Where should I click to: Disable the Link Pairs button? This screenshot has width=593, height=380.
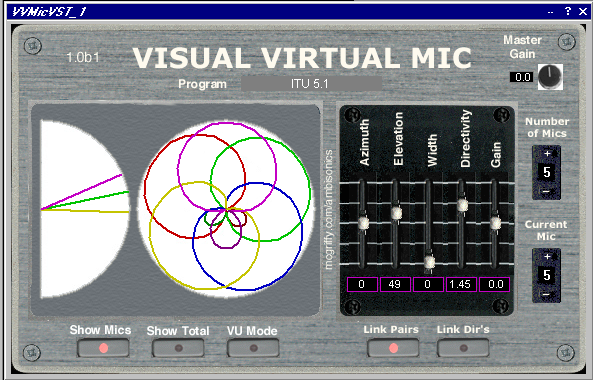[x=393, y=348]
